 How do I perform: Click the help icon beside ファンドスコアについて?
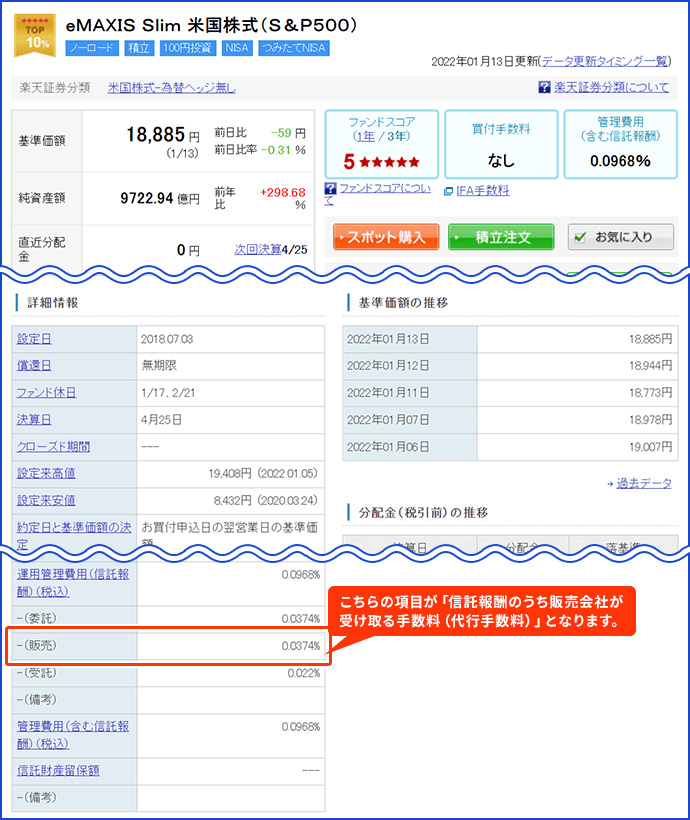330,188
